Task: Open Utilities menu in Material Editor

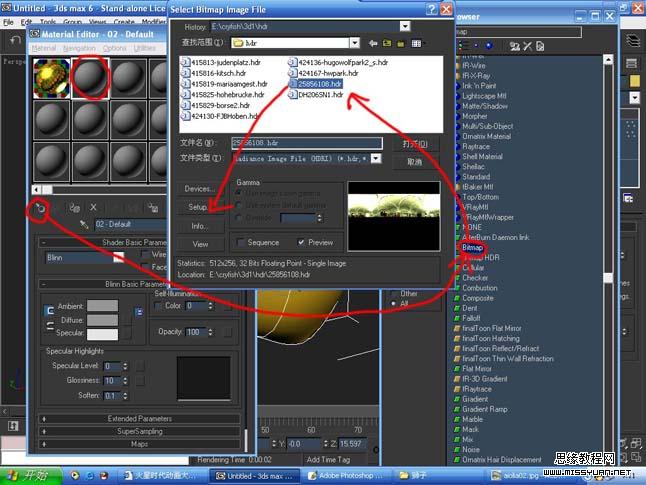Action: [145, 48]
